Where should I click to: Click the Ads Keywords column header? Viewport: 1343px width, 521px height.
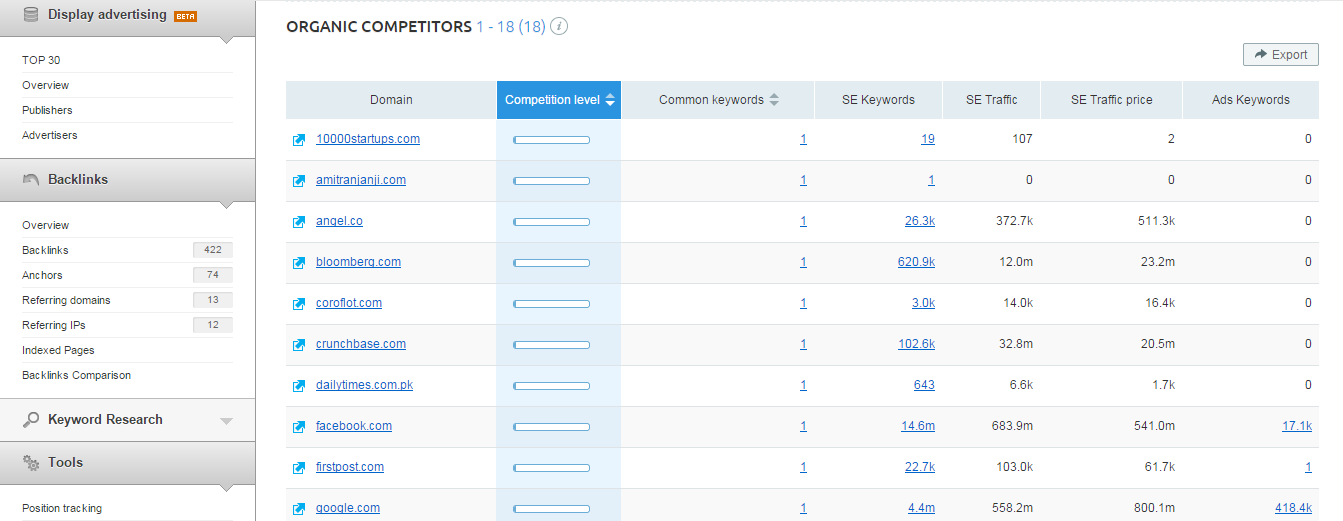(1251, 100)
